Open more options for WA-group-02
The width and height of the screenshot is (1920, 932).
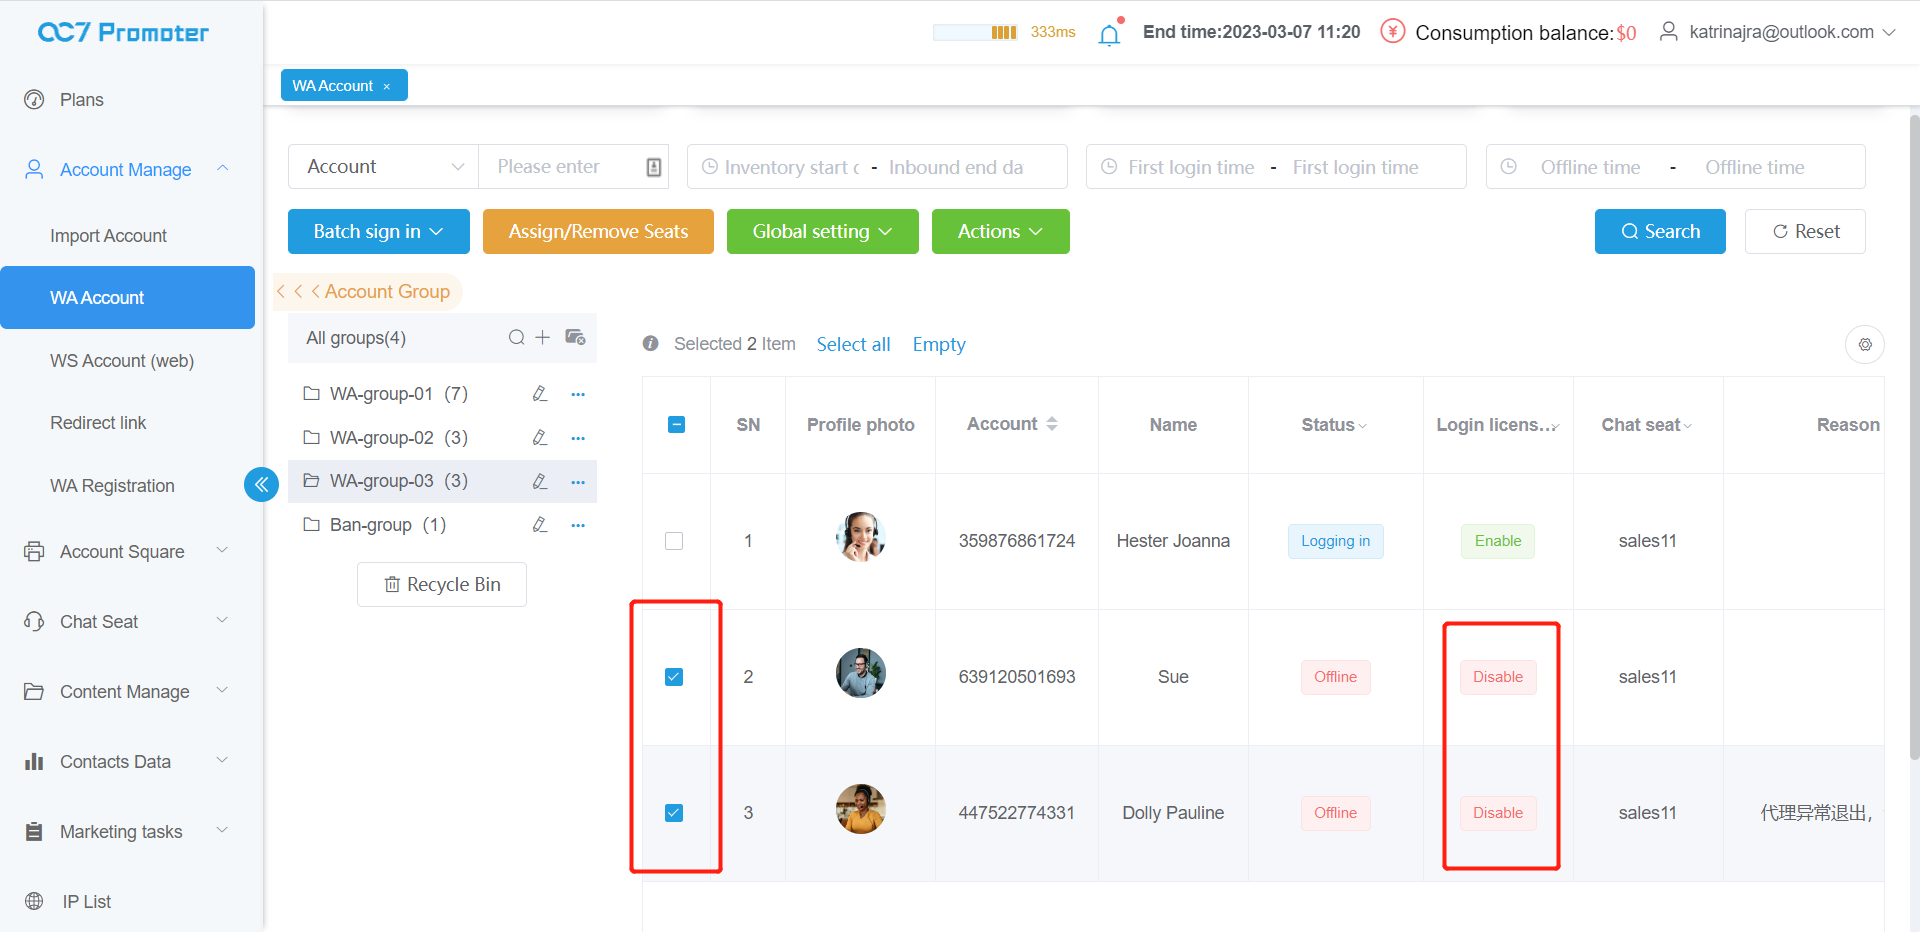[578, 438]
